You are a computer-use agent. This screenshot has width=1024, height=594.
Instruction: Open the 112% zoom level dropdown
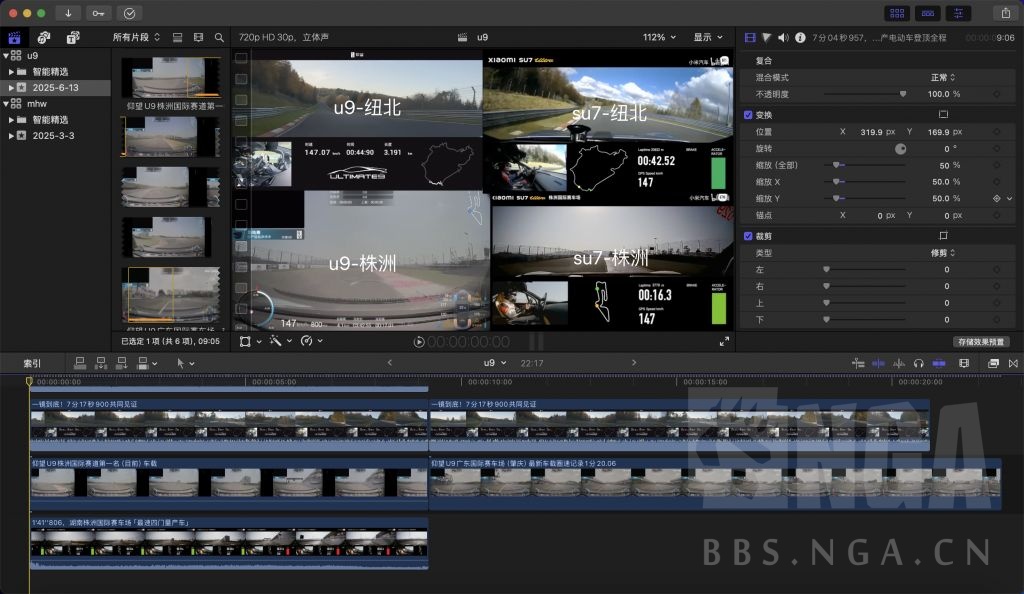[x=659, y=37]
